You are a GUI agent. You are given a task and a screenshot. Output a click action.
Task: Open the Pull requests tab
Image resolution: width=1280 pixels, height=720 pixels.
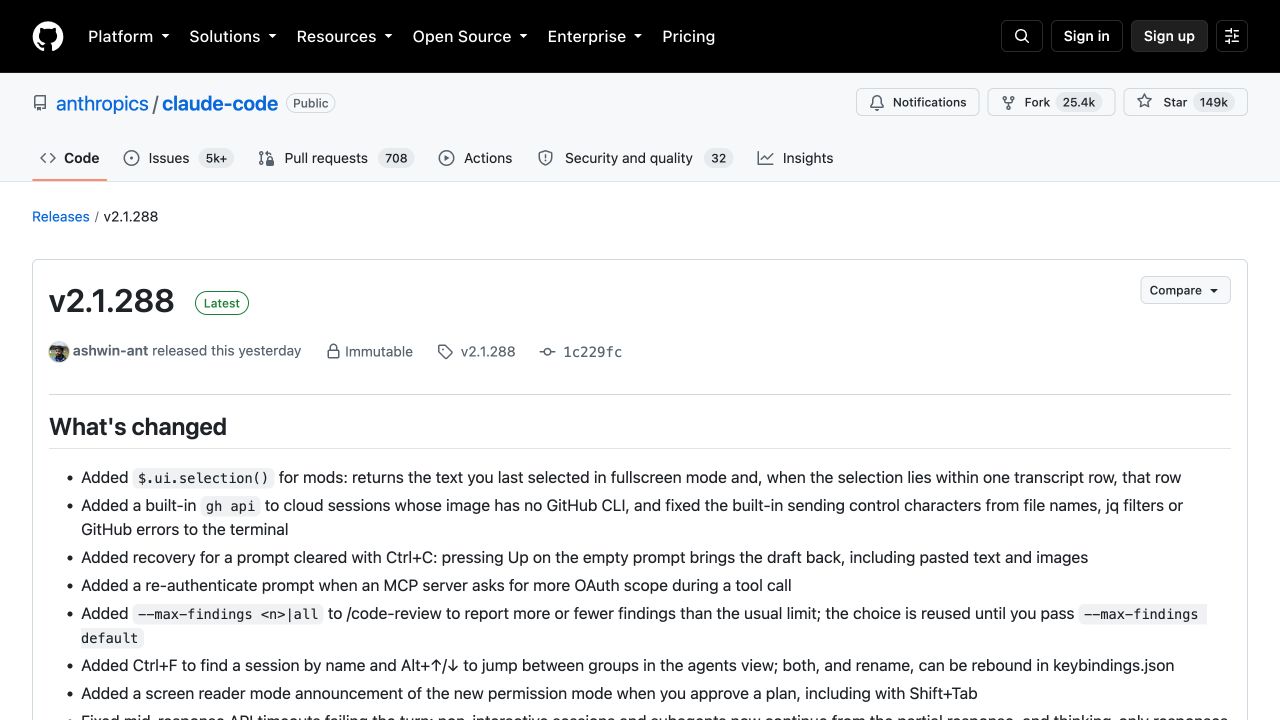click(x=335, y=158)
